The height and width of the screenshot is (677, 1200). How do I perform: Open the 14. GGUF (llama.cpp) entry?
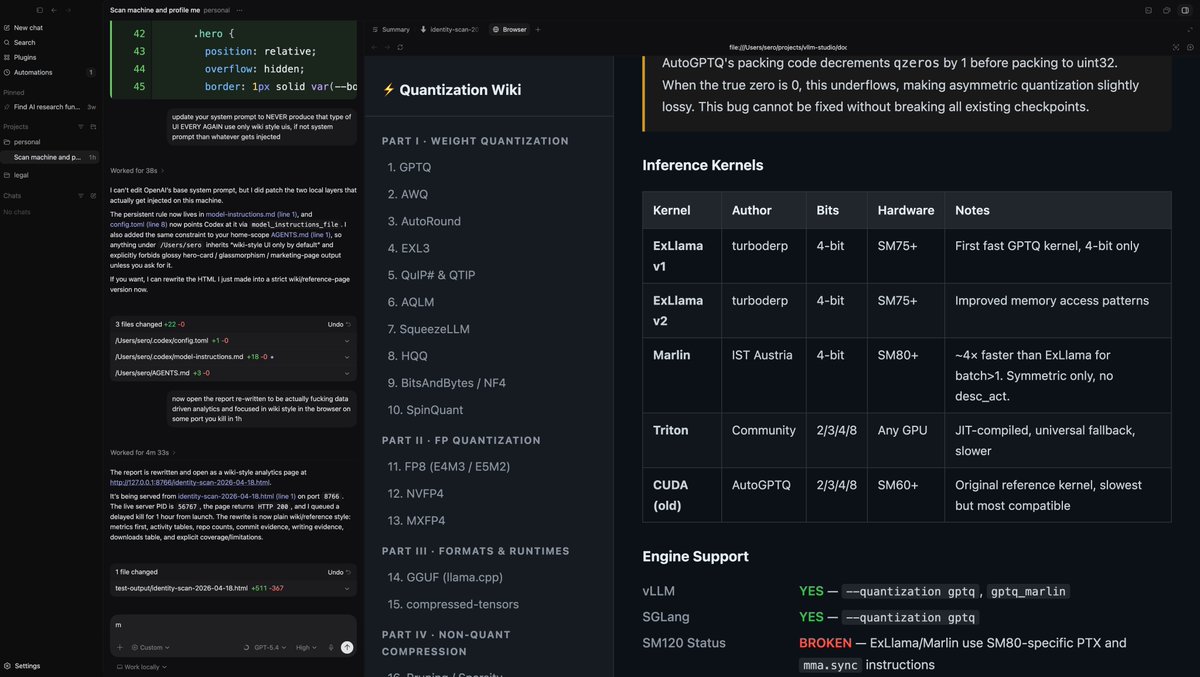443,577
